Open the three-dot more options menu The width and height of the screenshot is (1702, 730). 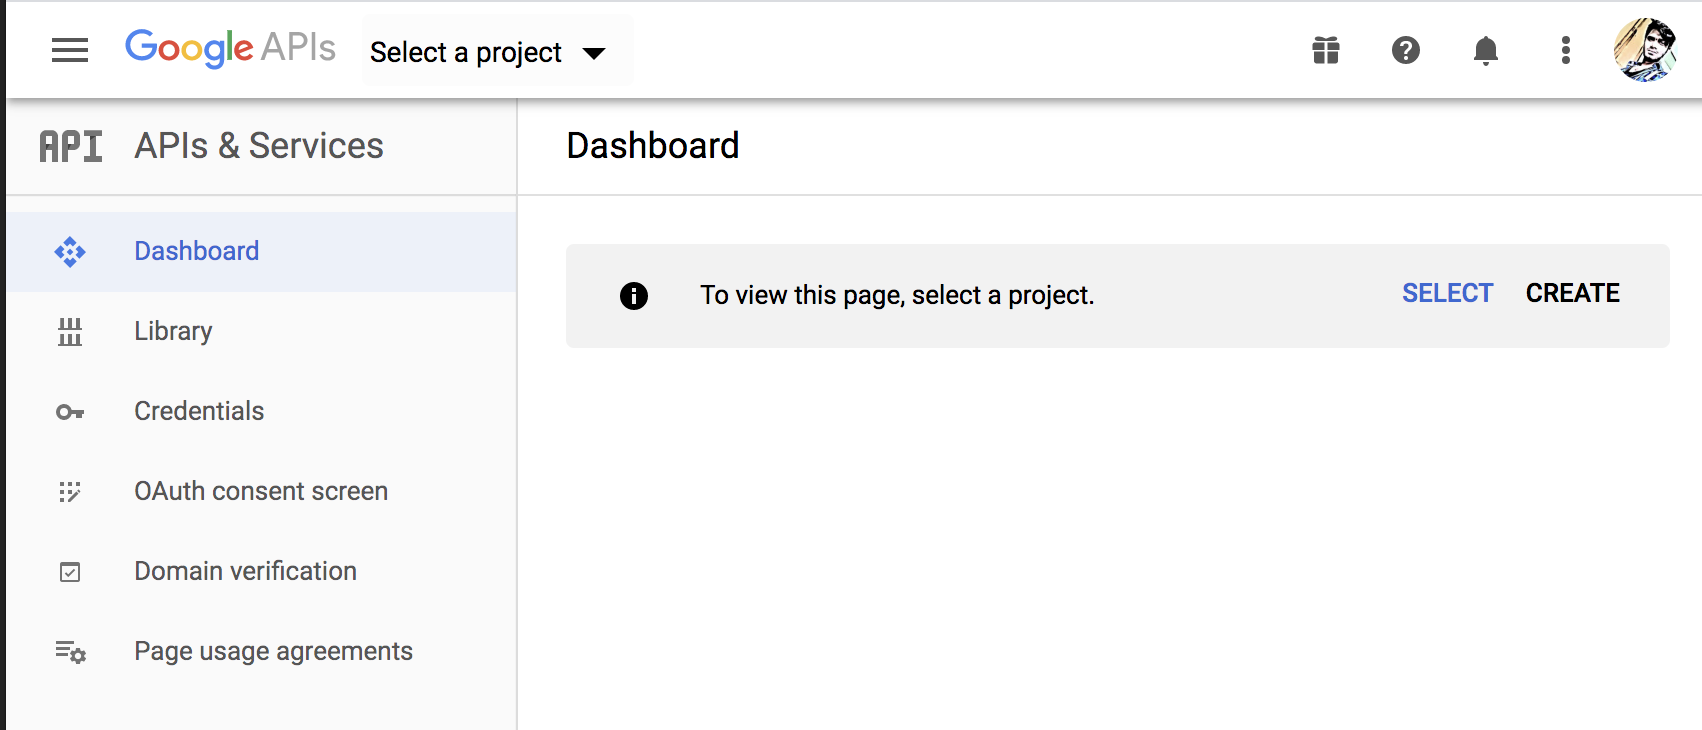tap(1566, 50)
